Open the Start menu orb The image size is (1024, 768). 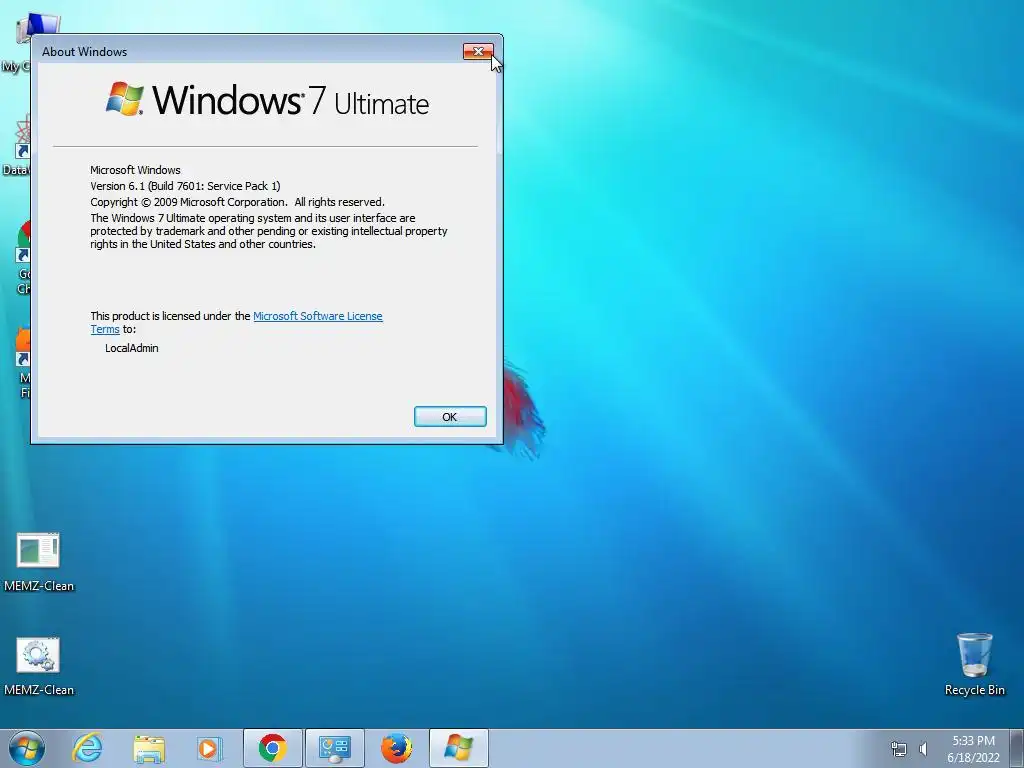coord(27,748)
